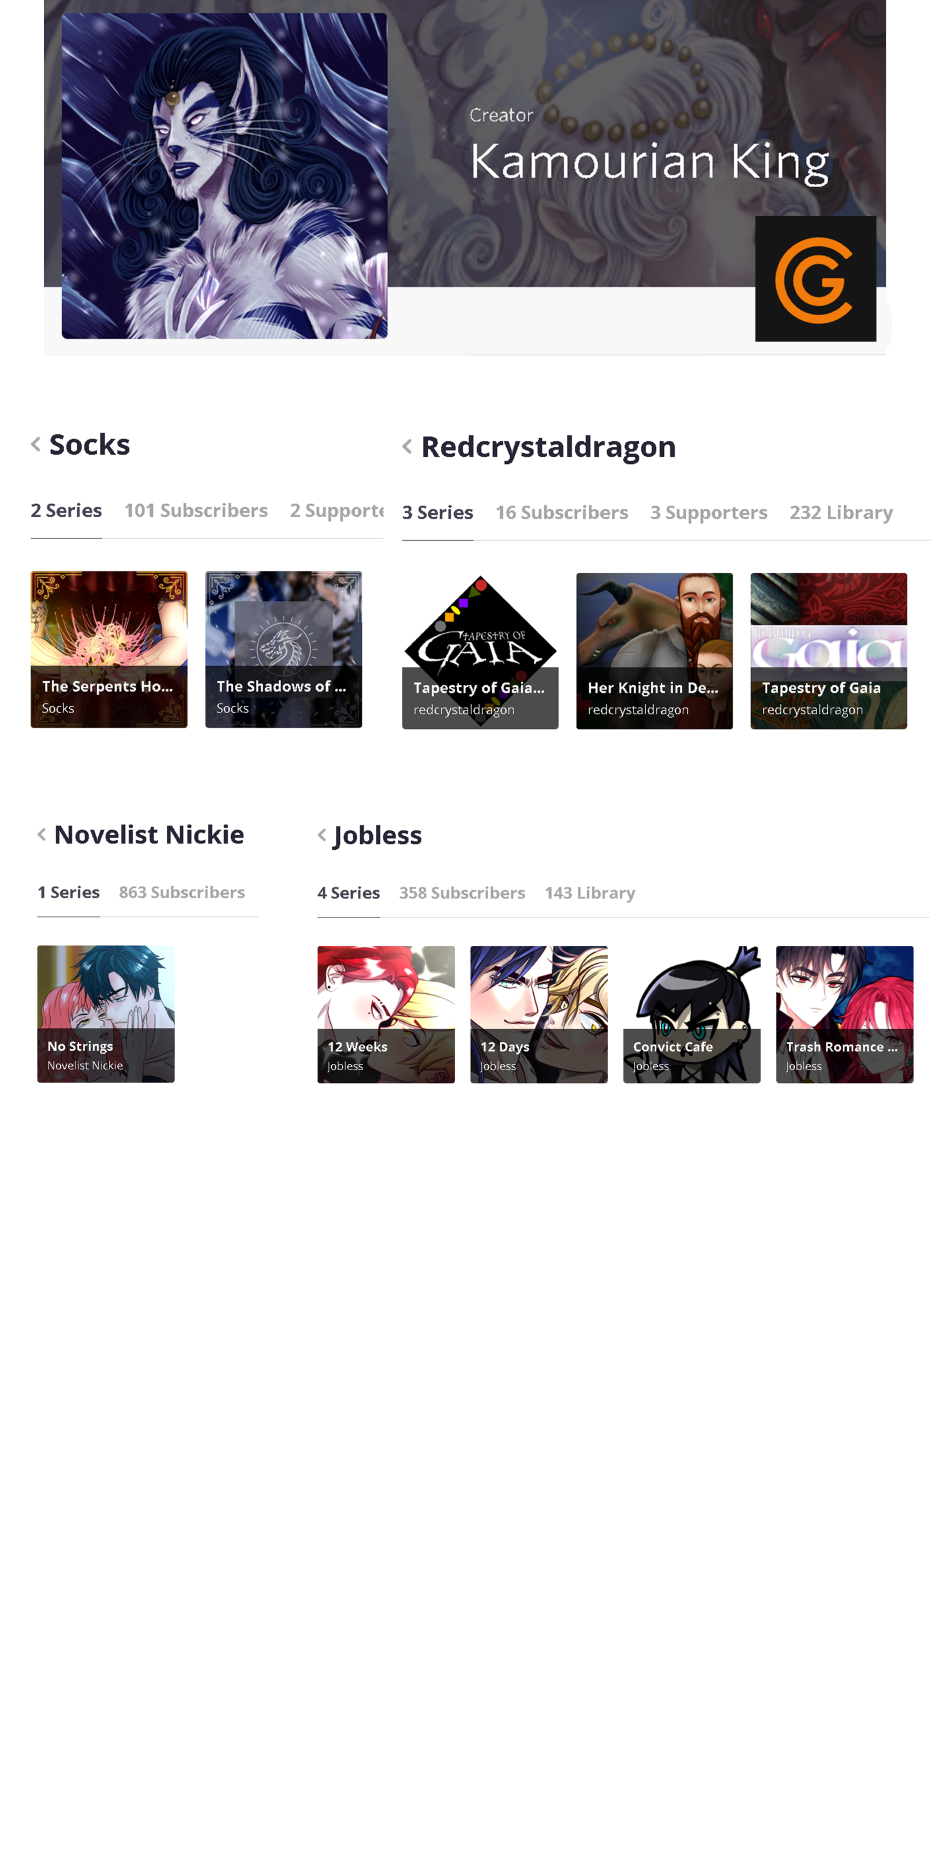
Task: Open the 12 Weeks series cover
Action: pyautogui.click(x=386, y=1014)
